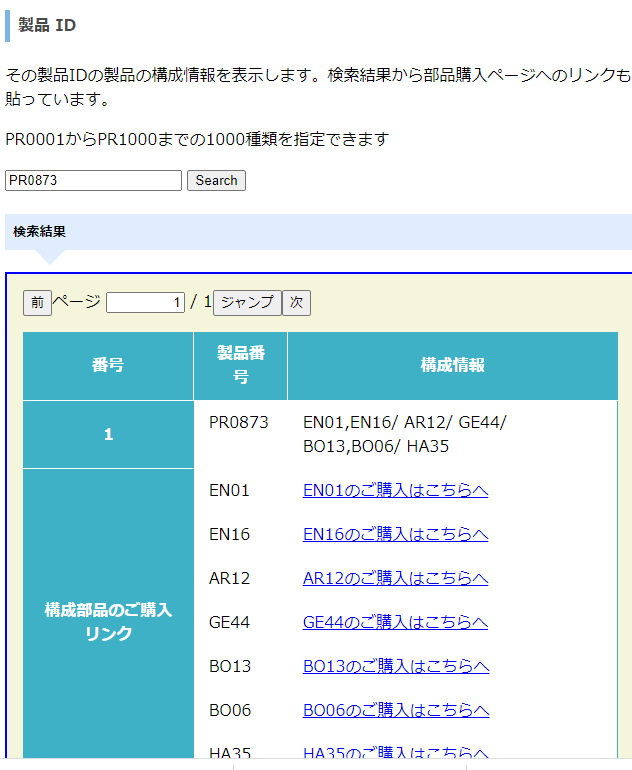Screen dimensions: 632x770
Task: Click the AR12 part code cell
Action: [x=229, y=578]
